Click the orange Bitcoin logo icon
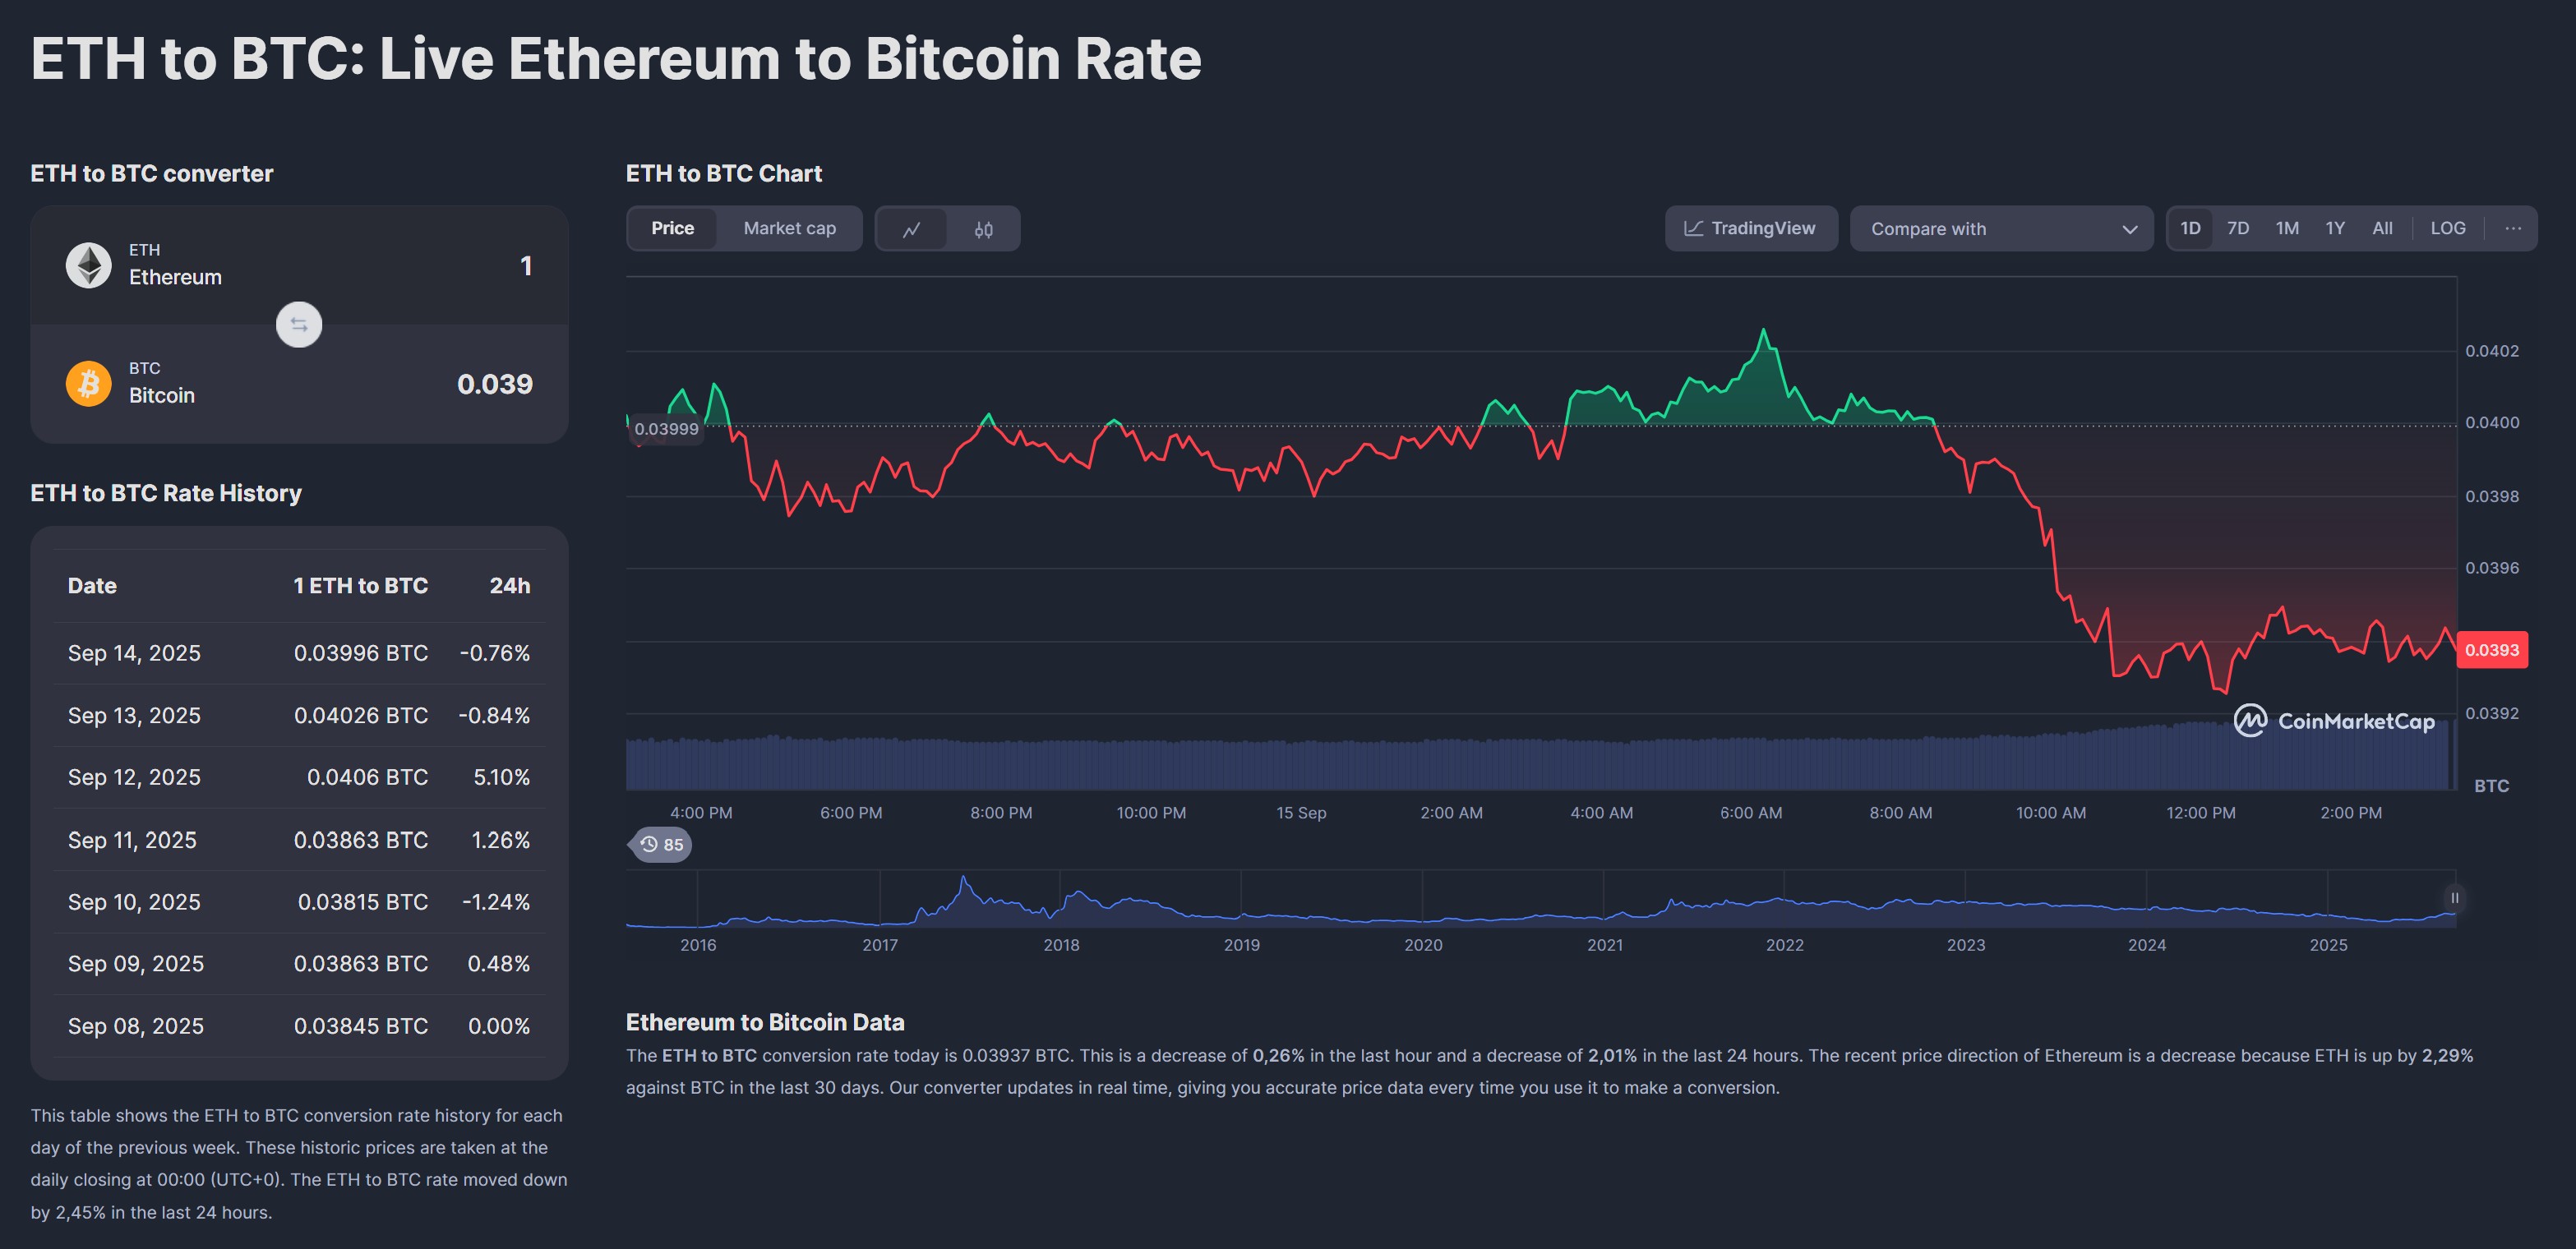Viewport: 2576px width, 1249px height. point(89,384)
